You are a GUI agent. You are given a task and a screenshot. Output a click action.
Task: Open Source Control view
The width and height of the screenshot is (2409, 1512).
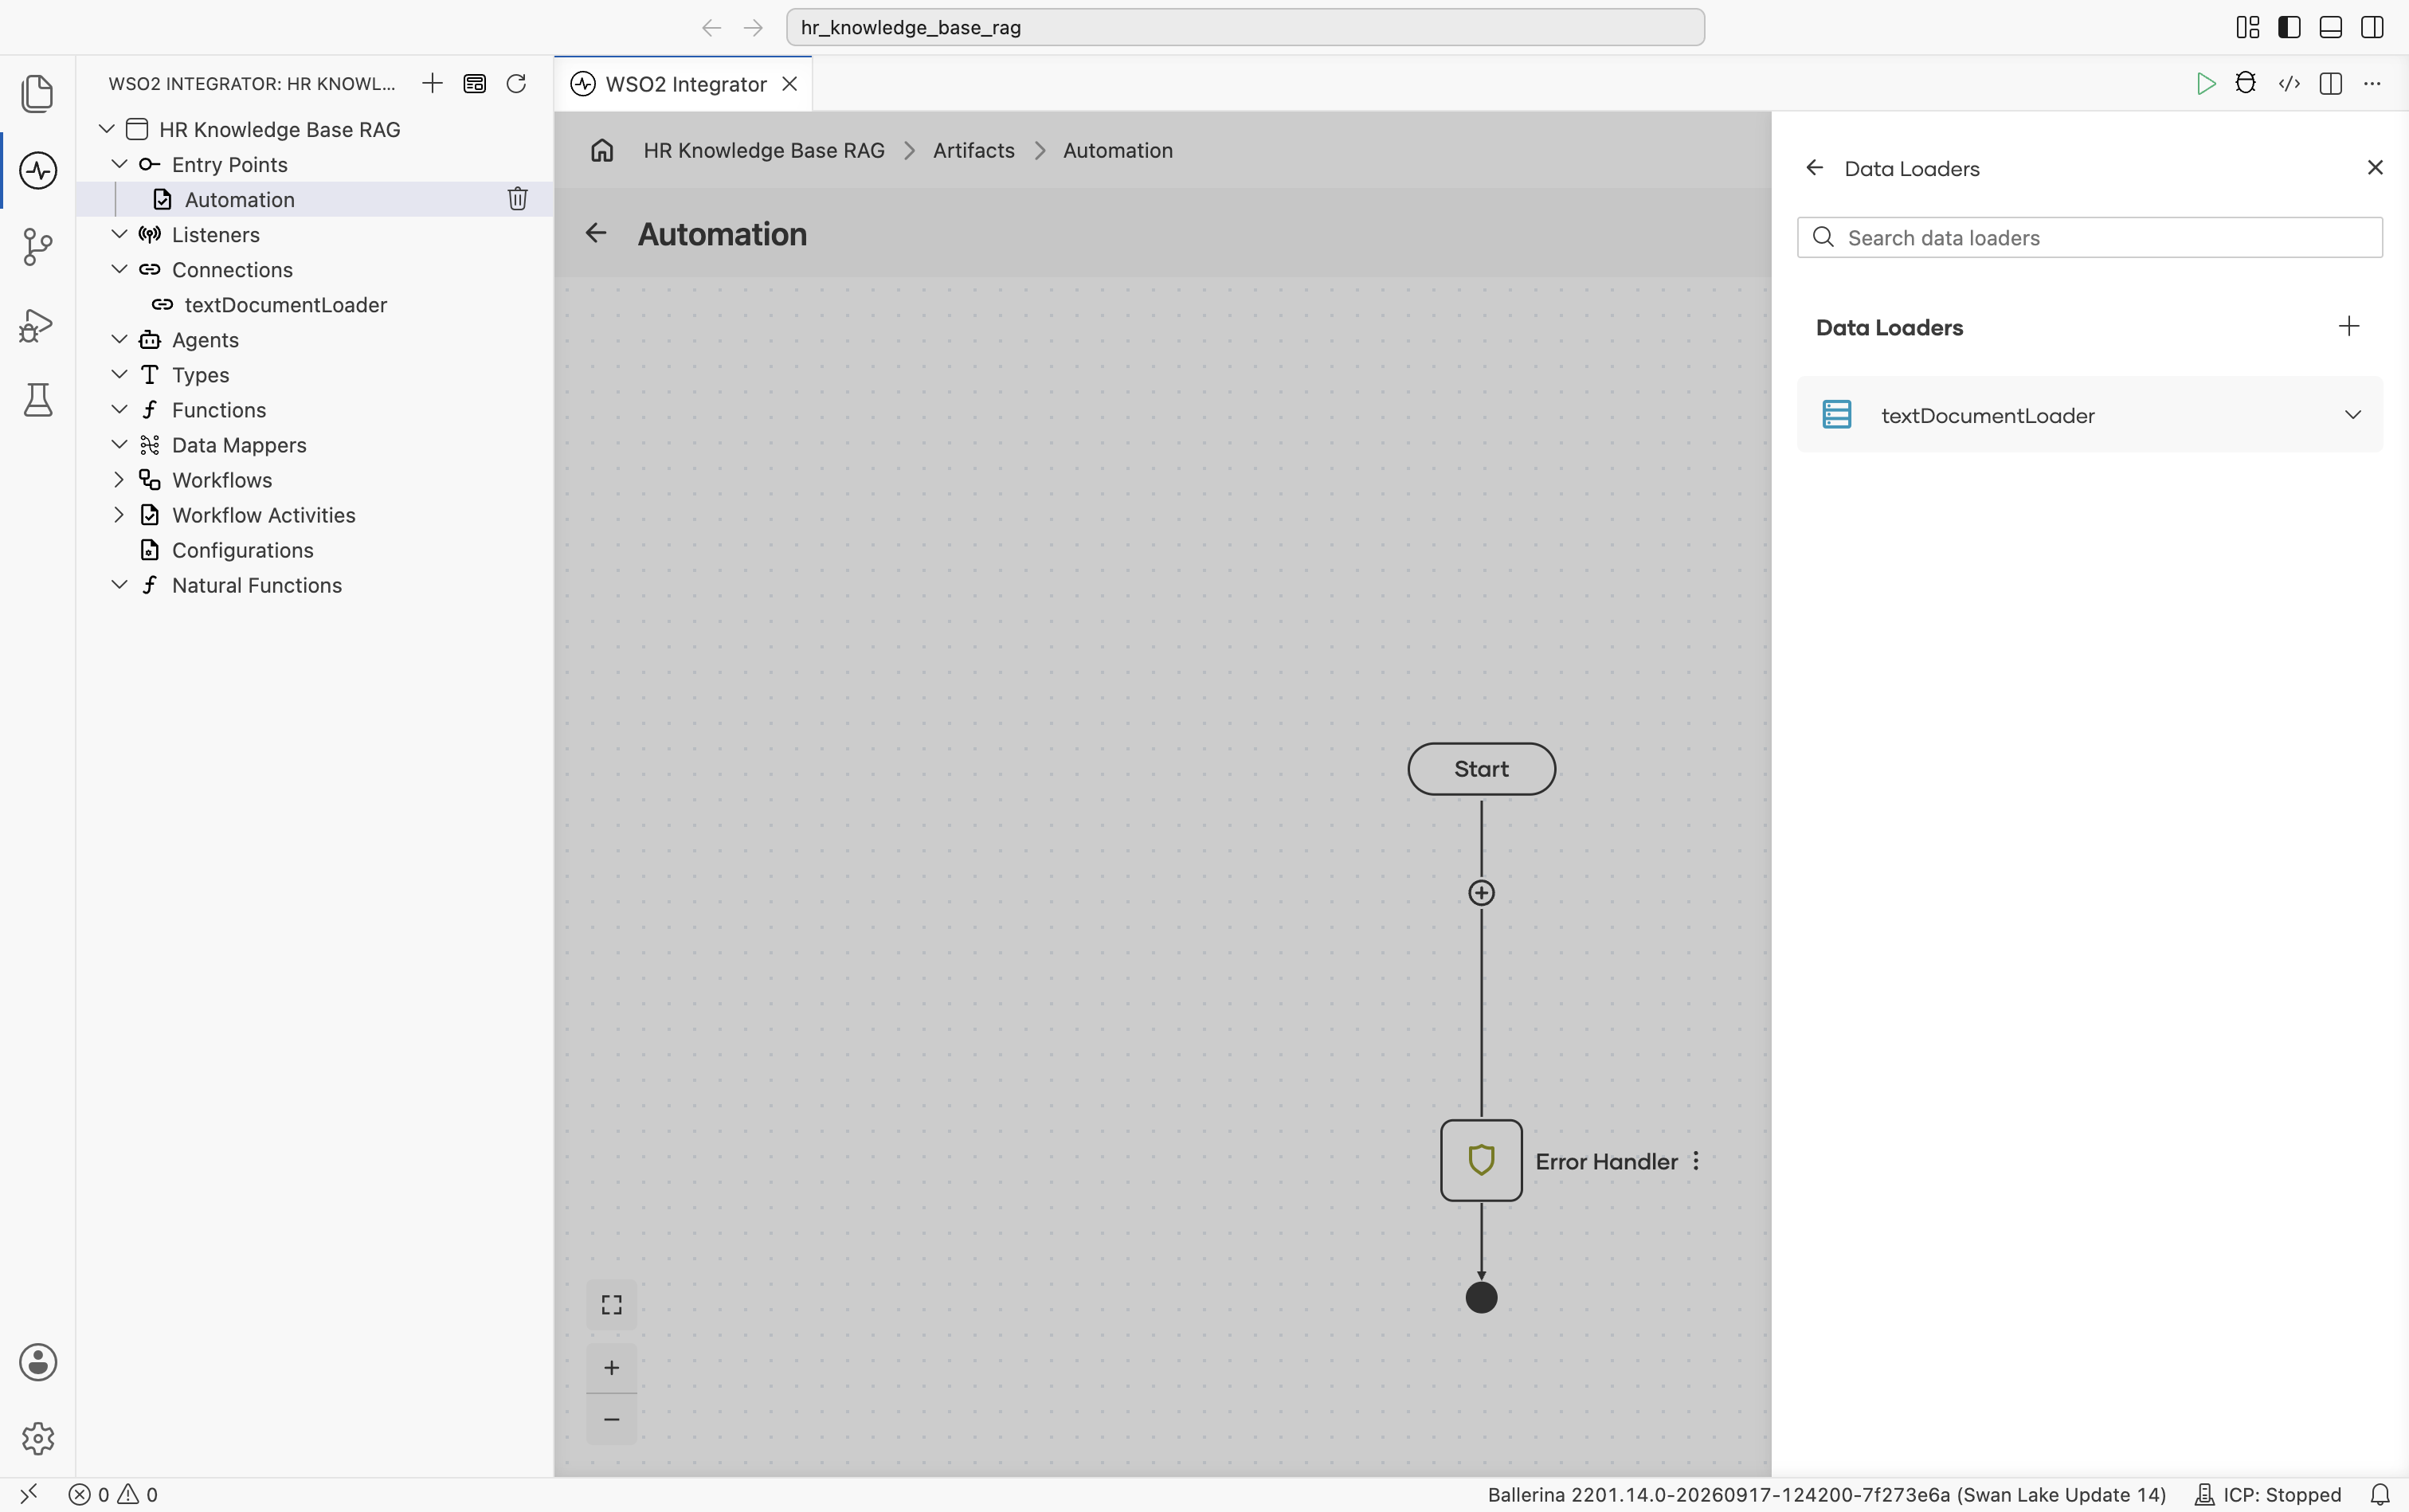pos(38,247)
